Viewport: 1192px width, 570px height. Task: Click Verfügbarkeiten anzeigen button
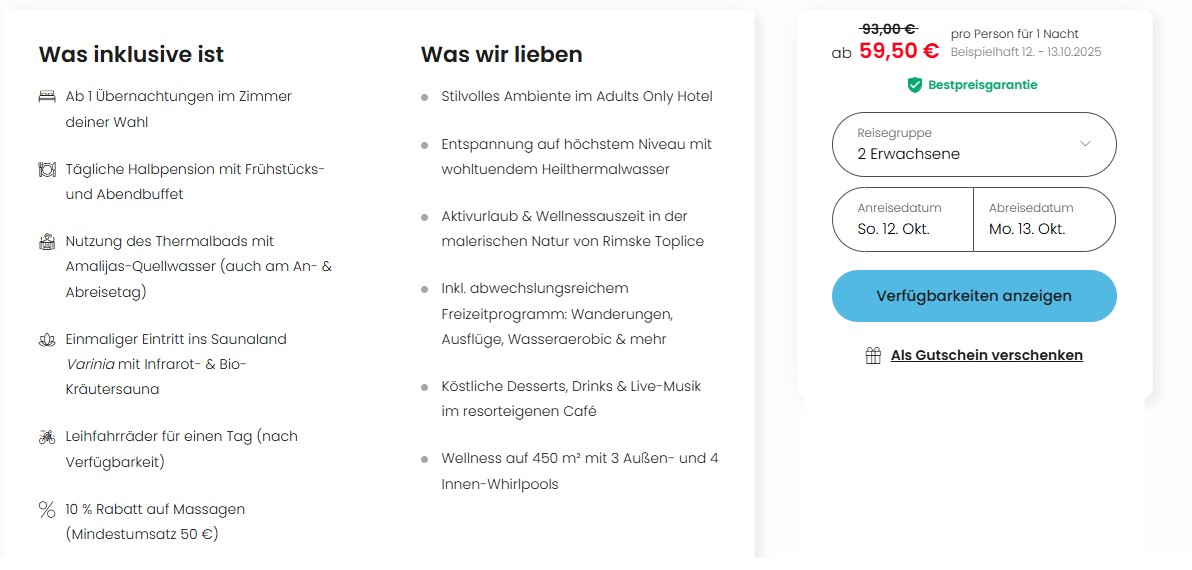pyautogui.click(x=973, y=296)
